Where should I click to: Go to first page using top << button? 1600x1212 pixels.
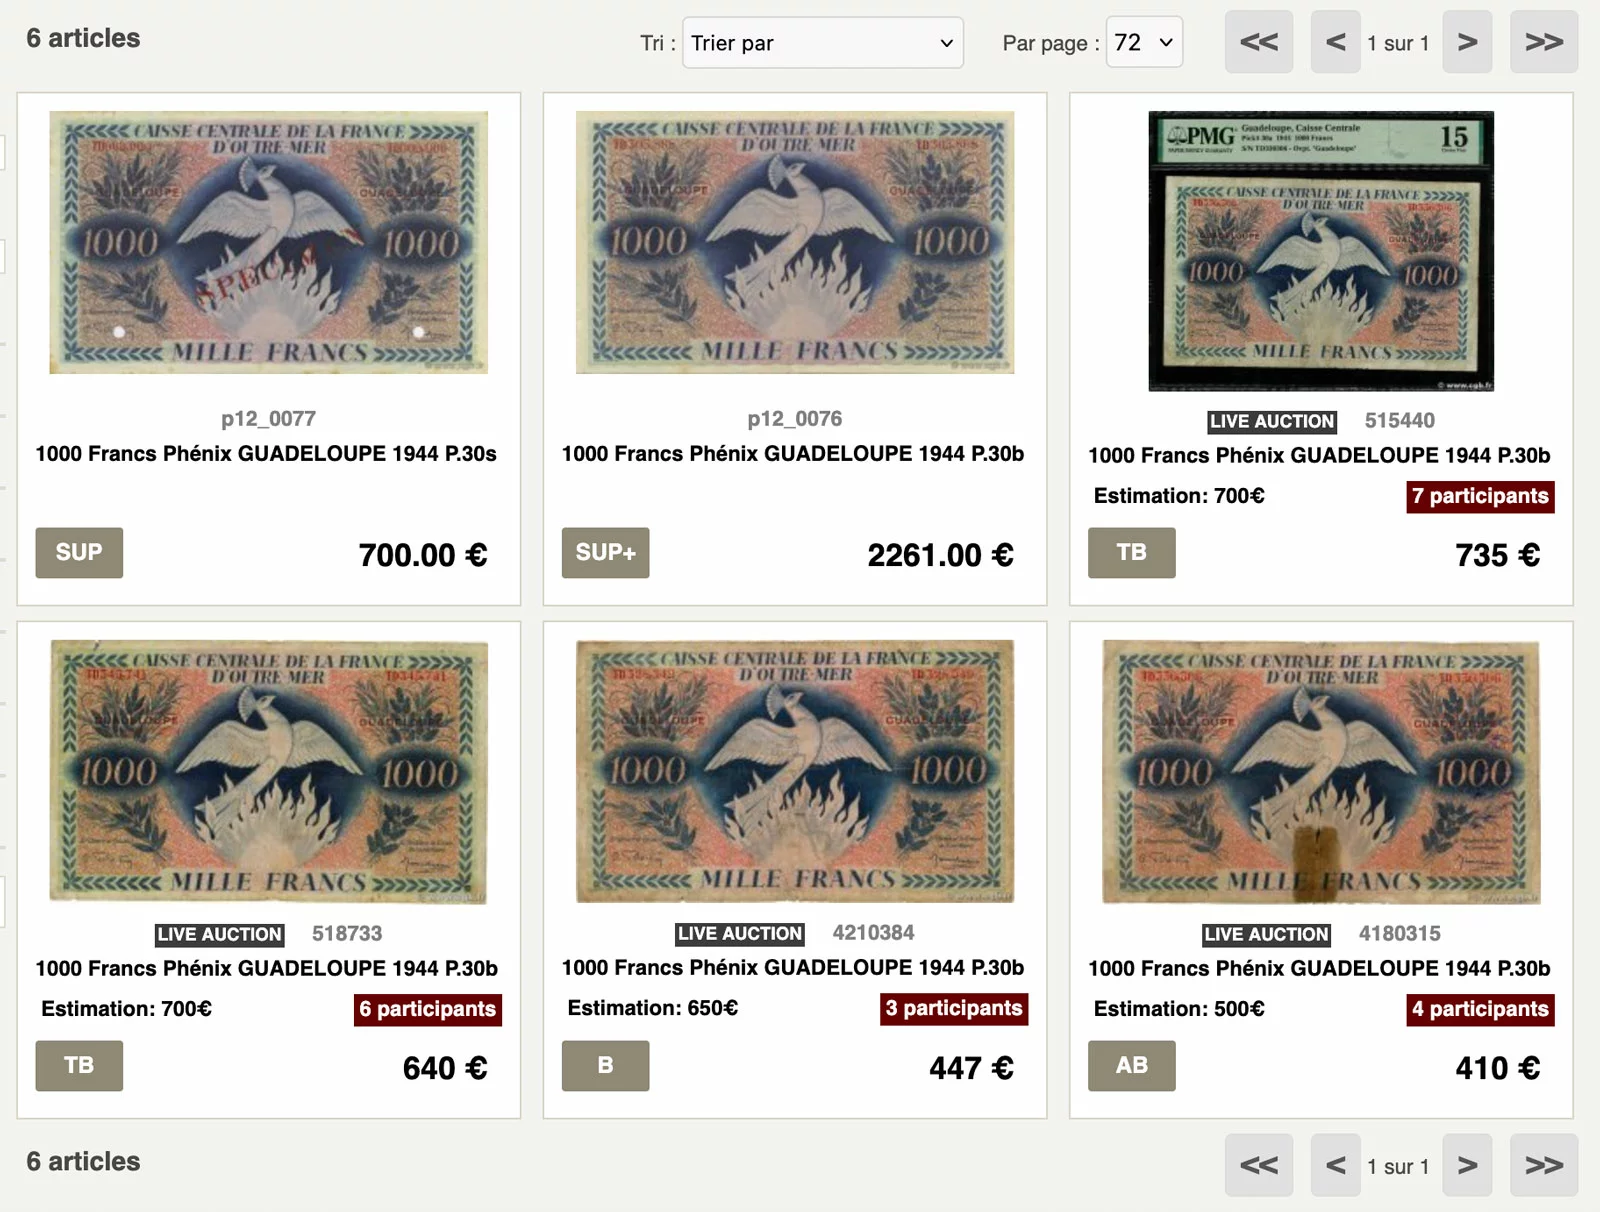[x=1259, y=42]
